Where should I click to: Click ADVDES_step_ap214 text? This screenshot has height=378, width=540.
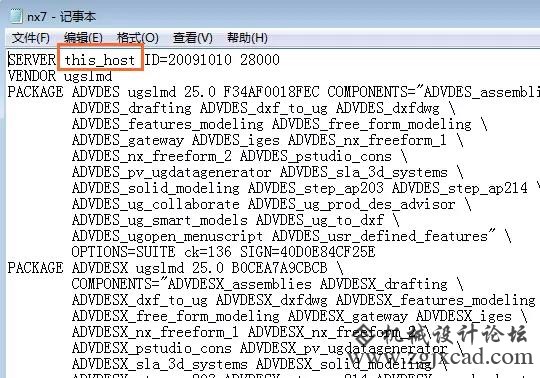click(x=459, y=189)
